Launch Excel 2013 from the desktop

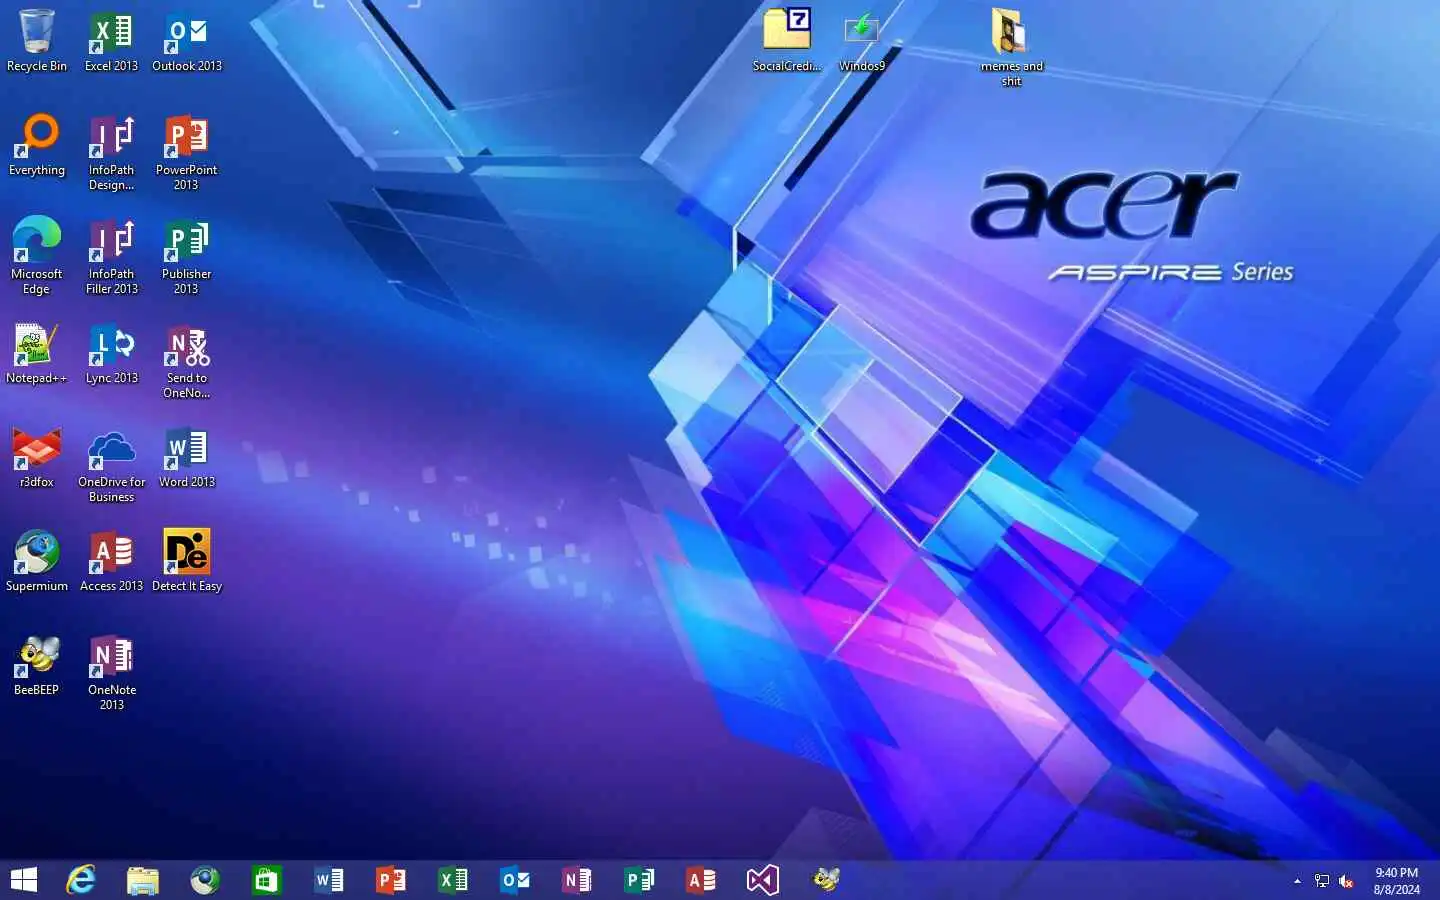coord(111,40)
